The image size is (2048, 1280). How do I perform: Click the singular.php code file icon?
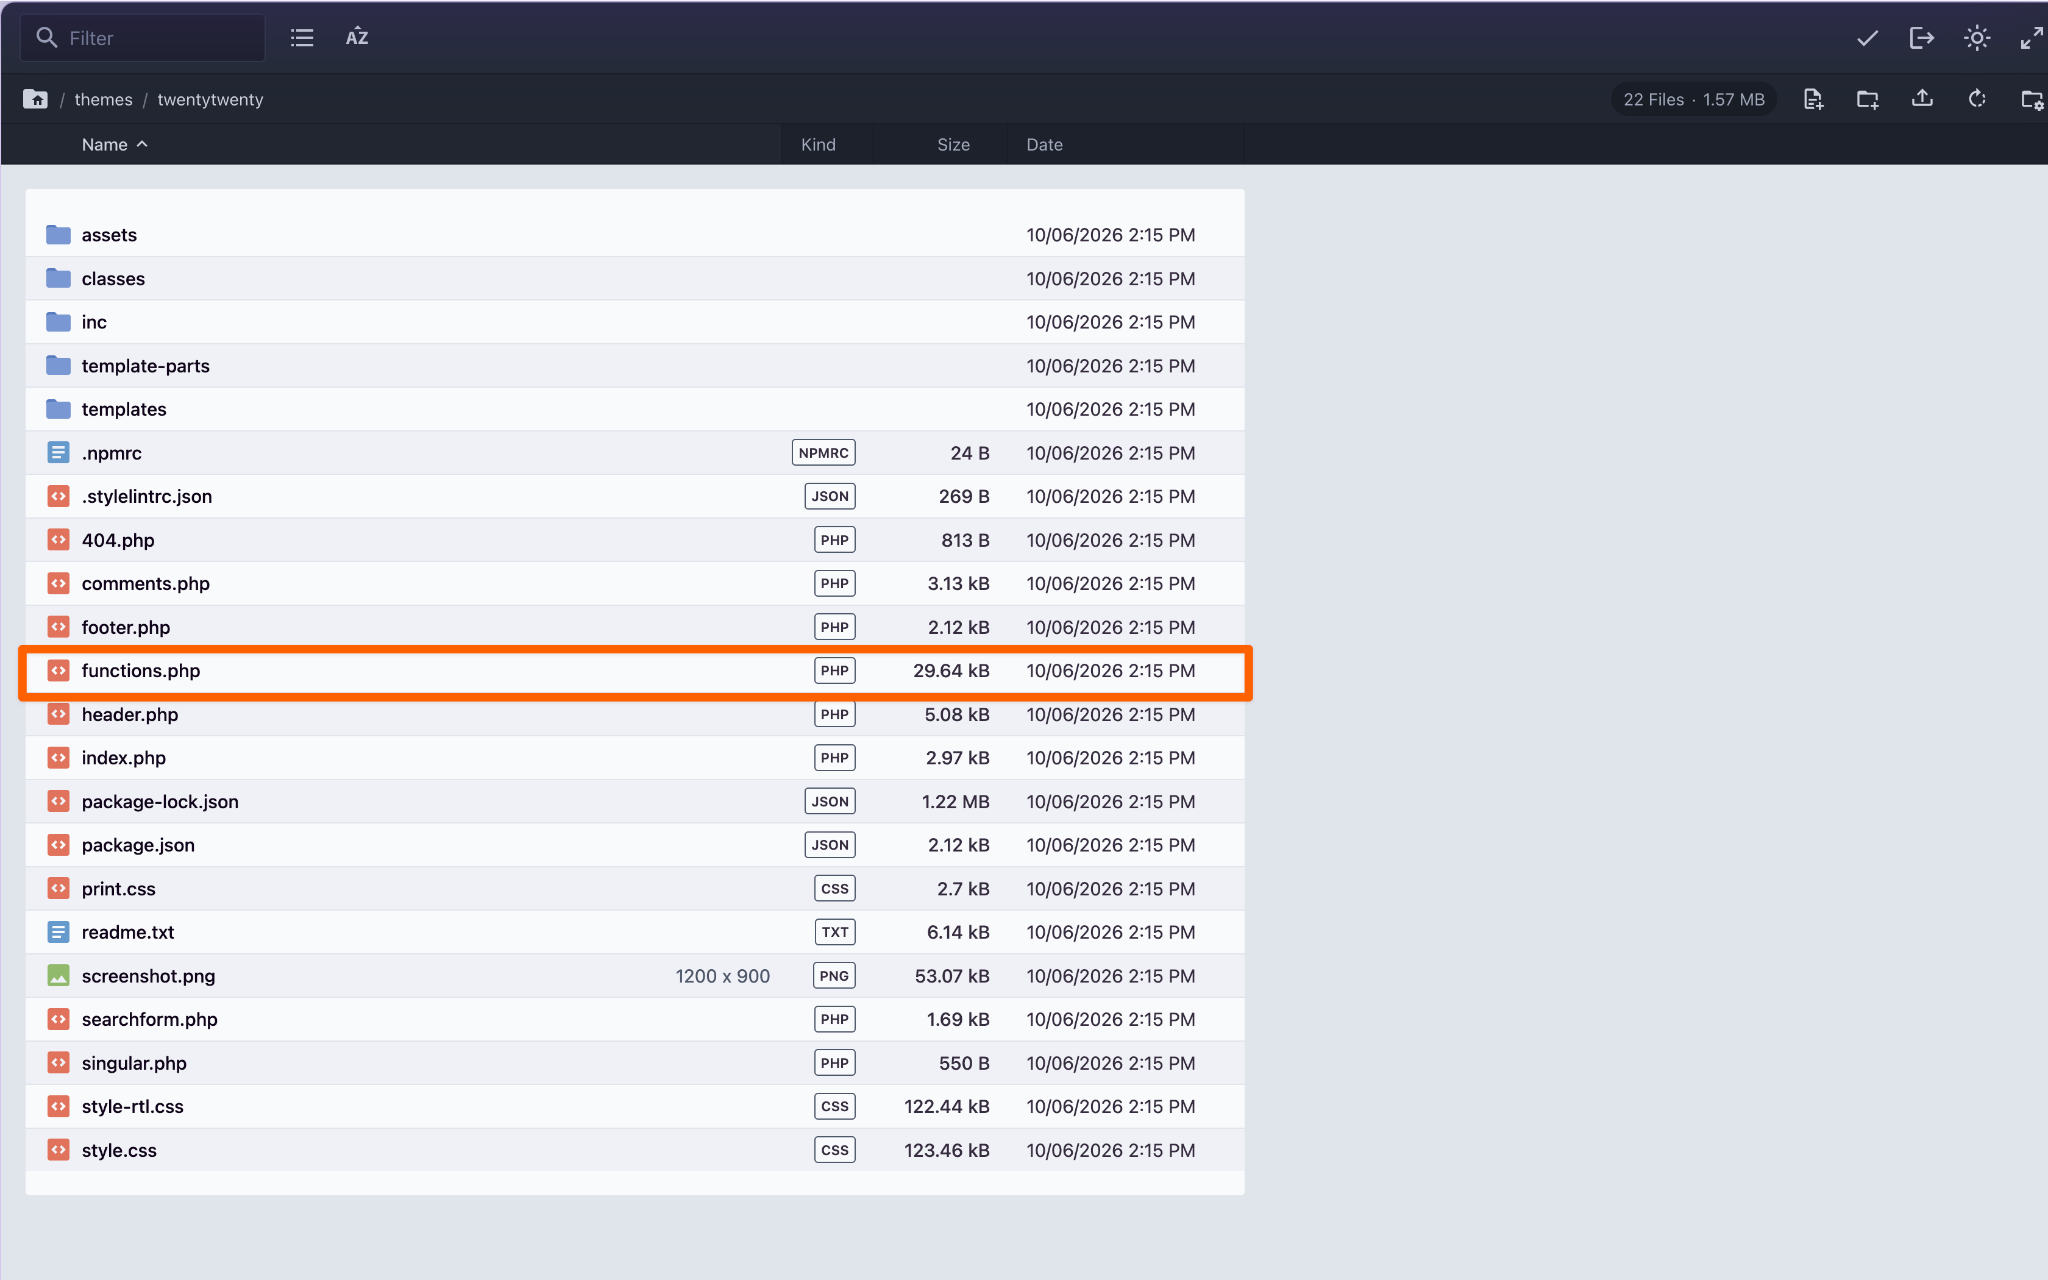click(x=59, y=1063)
